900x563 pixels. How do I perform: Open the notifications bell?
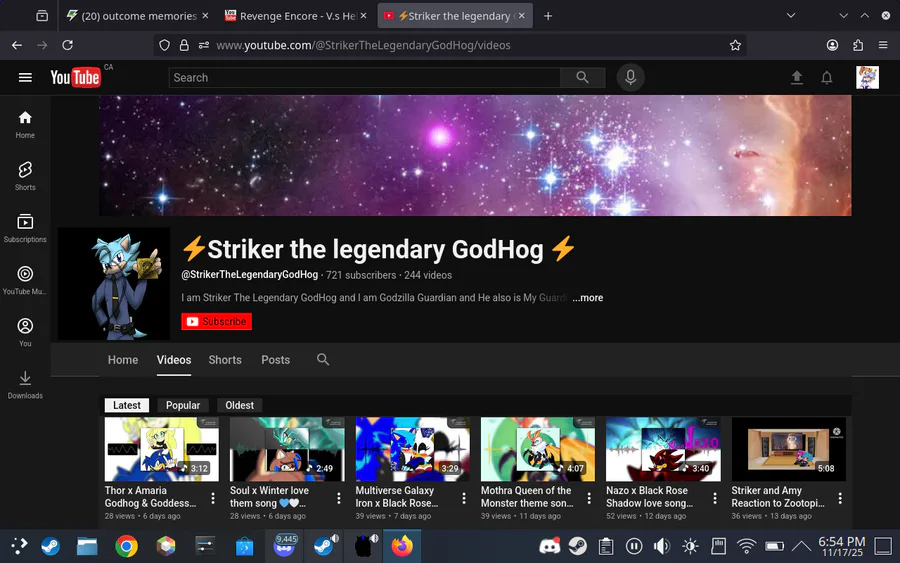[827, 77]
